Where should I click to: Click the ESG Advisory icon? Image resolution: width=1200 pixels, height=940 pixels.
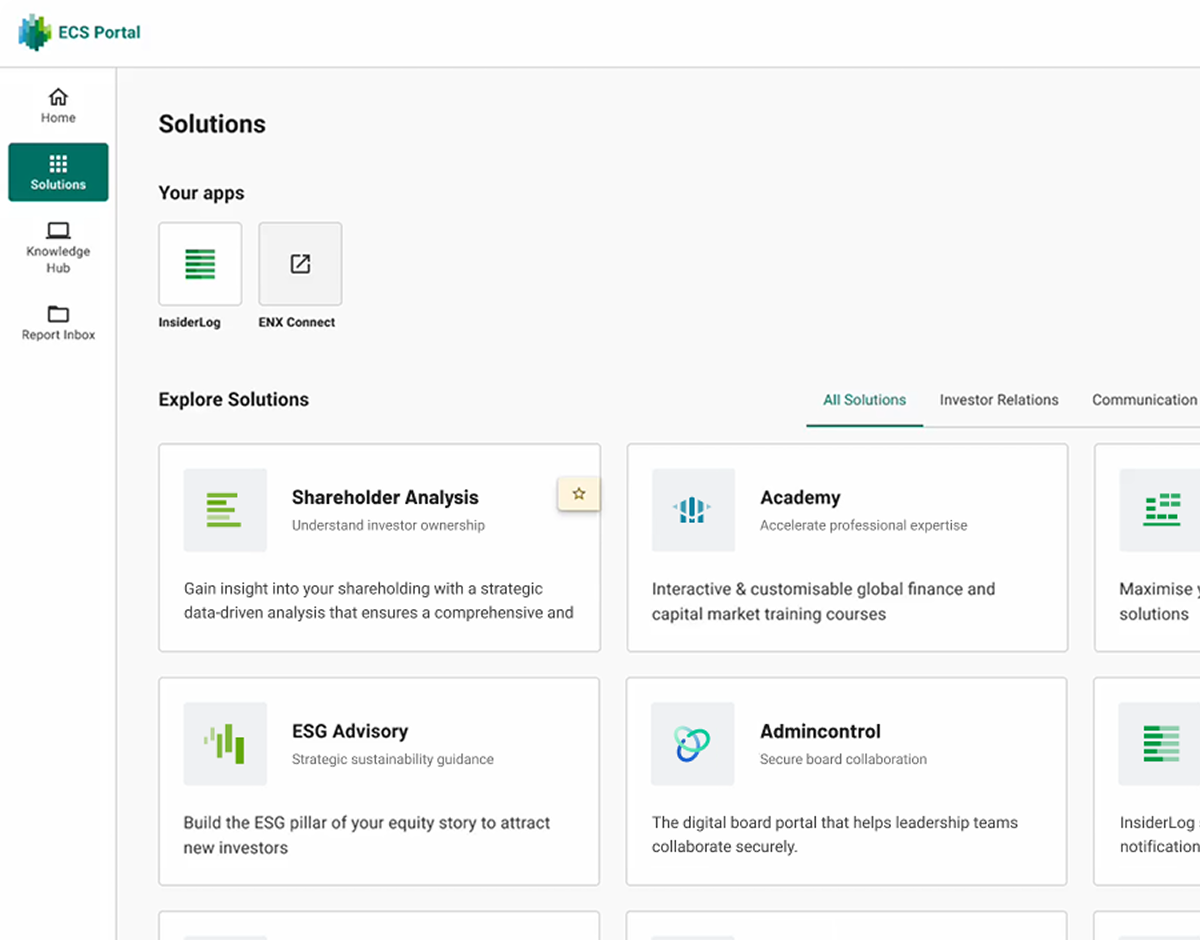tap(225, 744)
